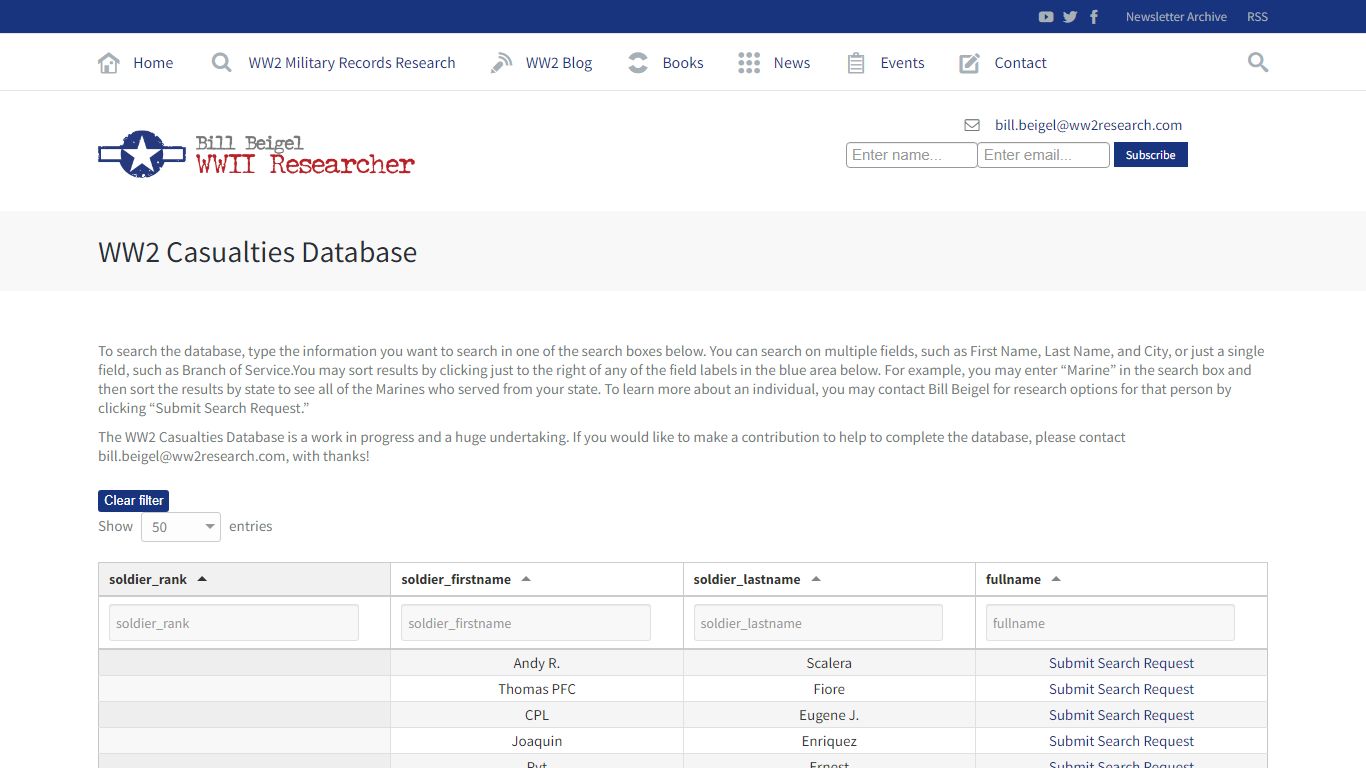Open WW2 Military Records Research menu
The height and width of the screenshot is (768, 1366).
[351, 63]
